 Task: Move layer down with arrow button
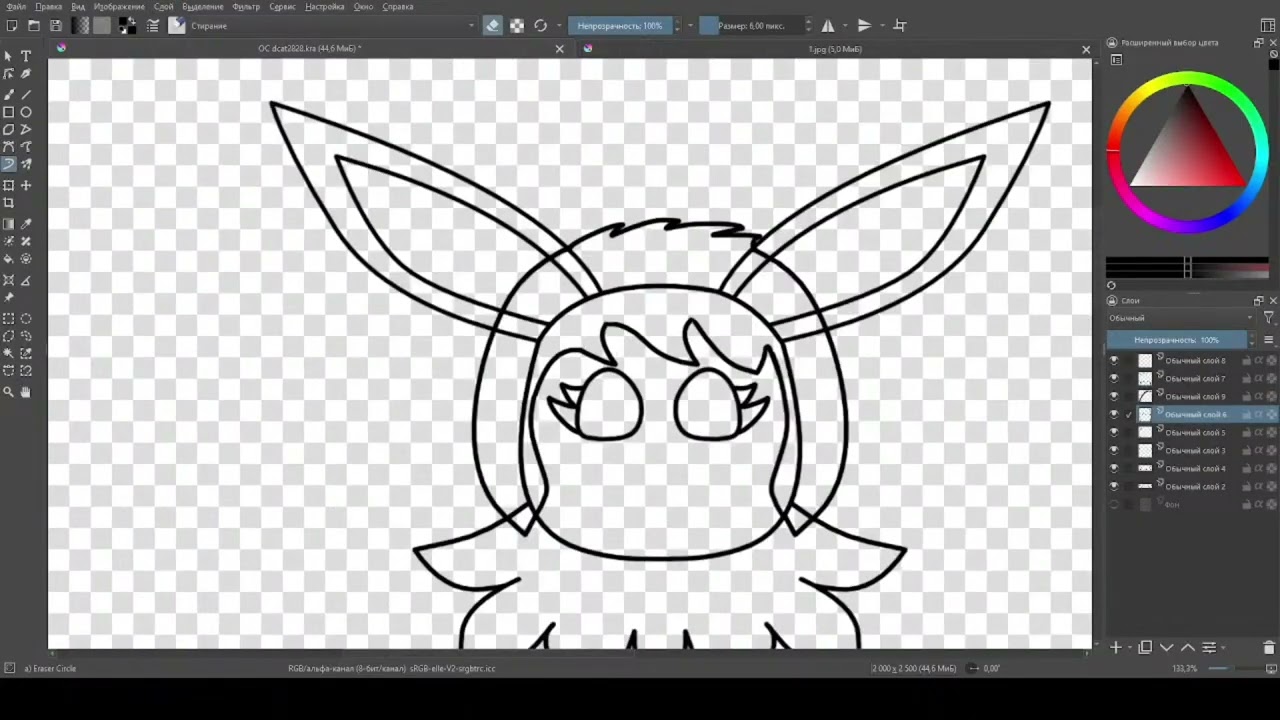tap(1166, 648)
